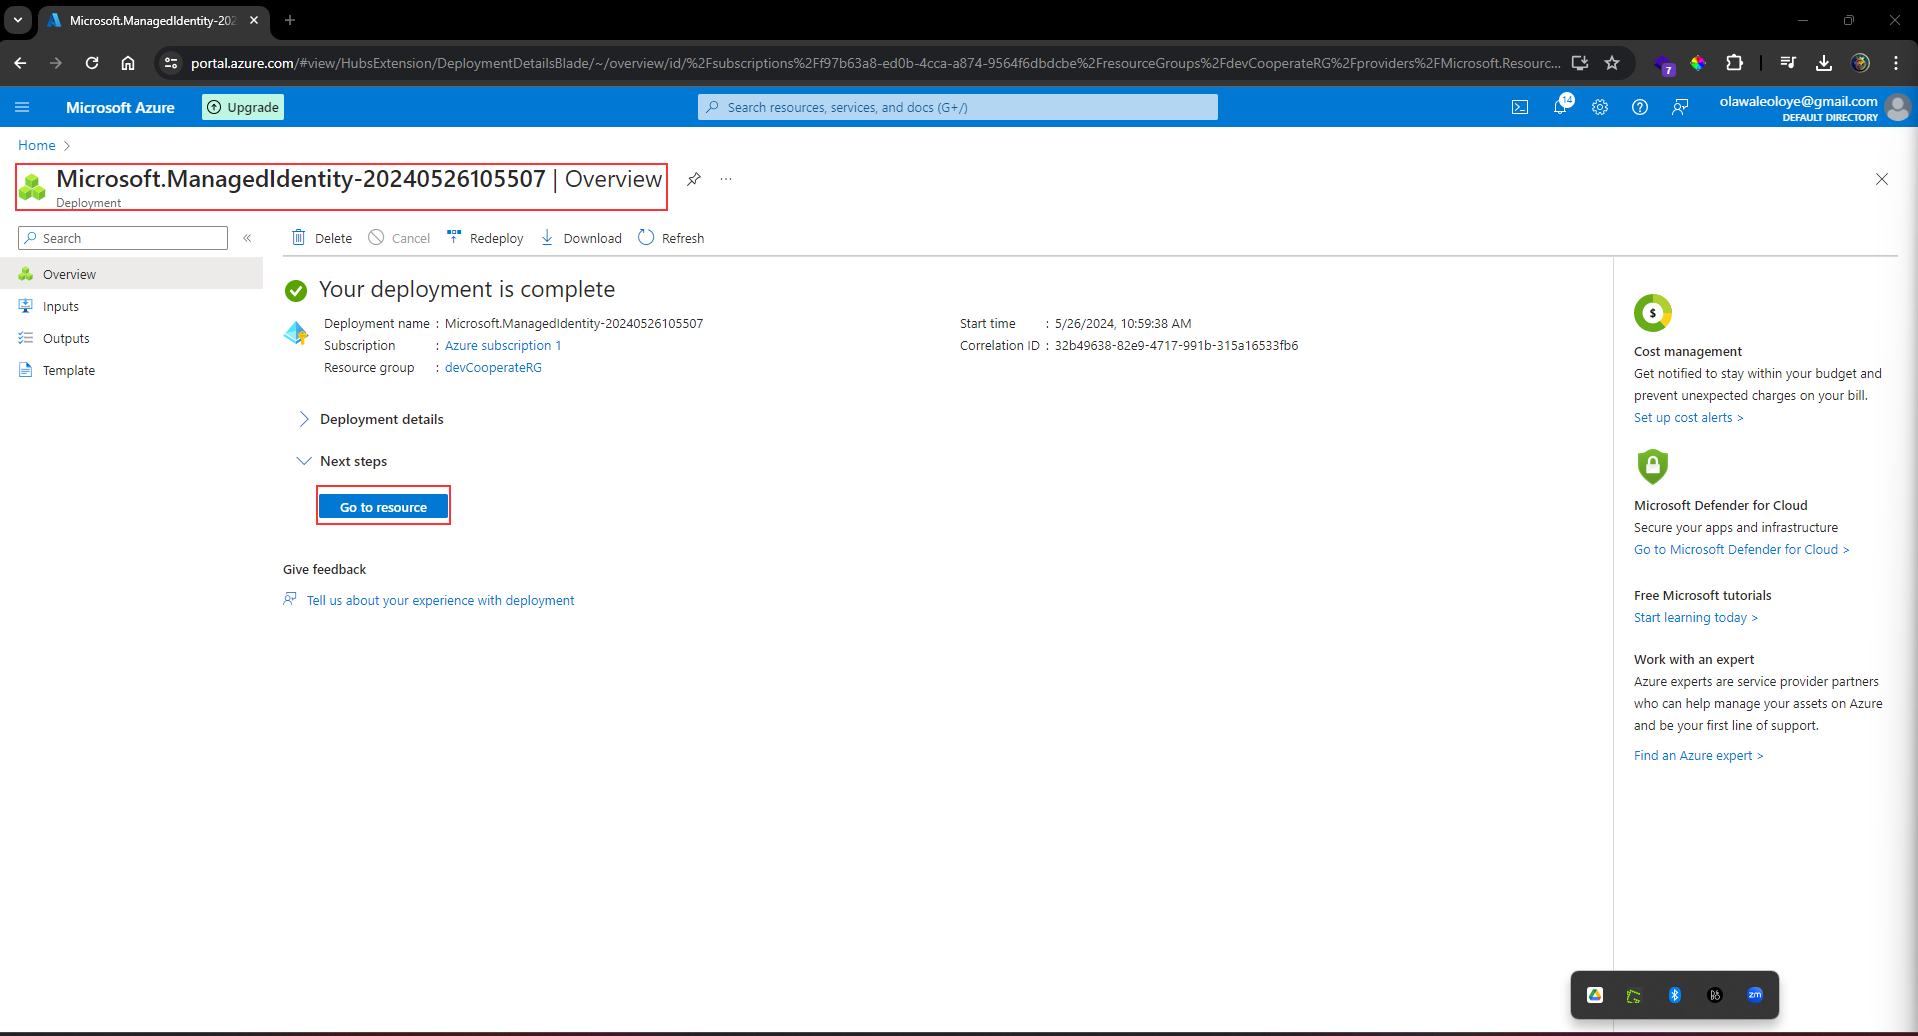Refresh the deployment status

point(671,237)
